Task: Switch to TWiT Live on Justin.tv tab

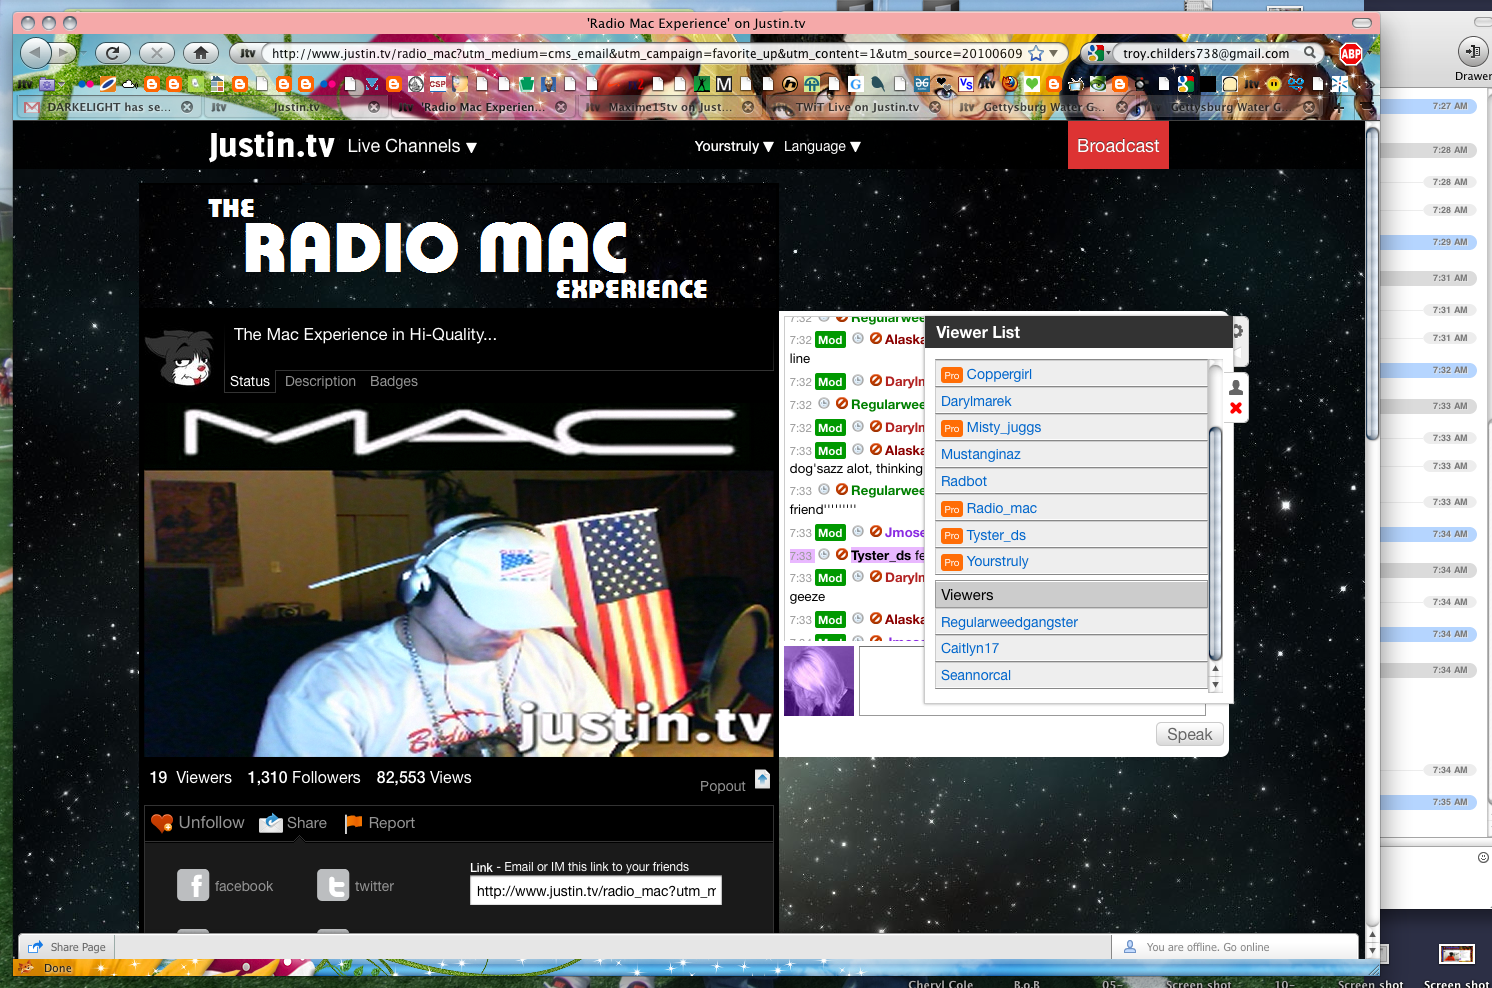Action: pyautogui.click(x=857, y=106)
